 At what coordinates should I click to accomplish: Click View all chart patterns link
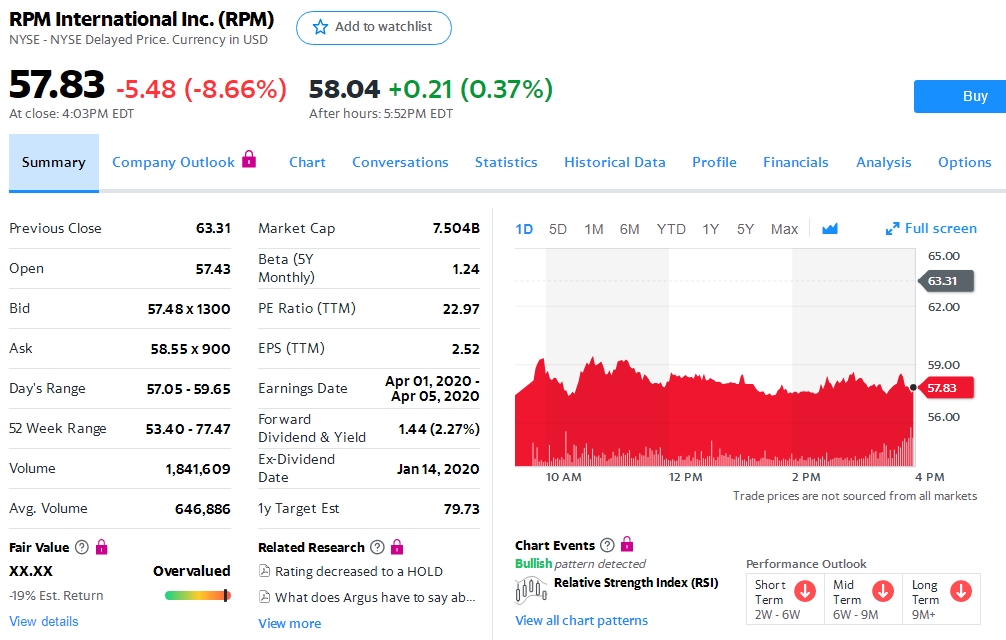pyautogui.click(x=581, y=621)
